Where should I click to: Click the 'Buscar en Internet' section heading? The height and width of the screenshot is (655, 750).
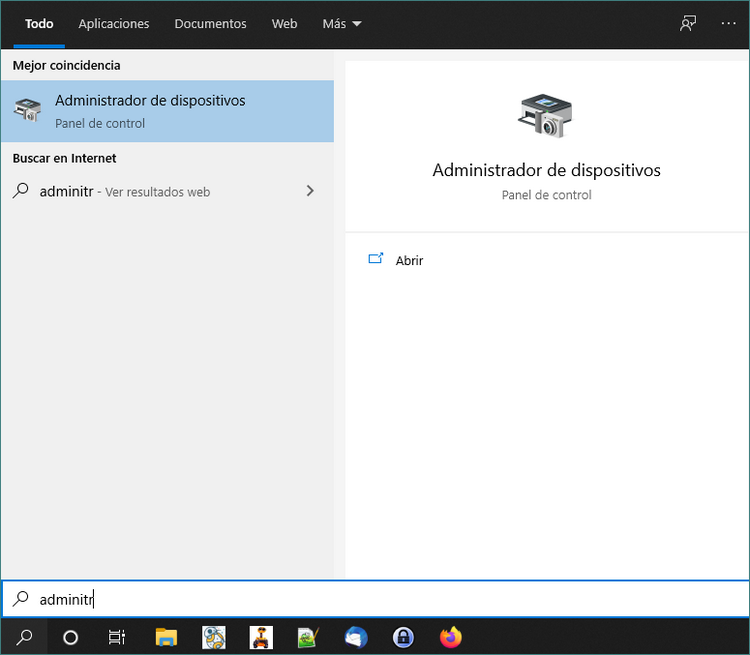(x=65, y=158)
